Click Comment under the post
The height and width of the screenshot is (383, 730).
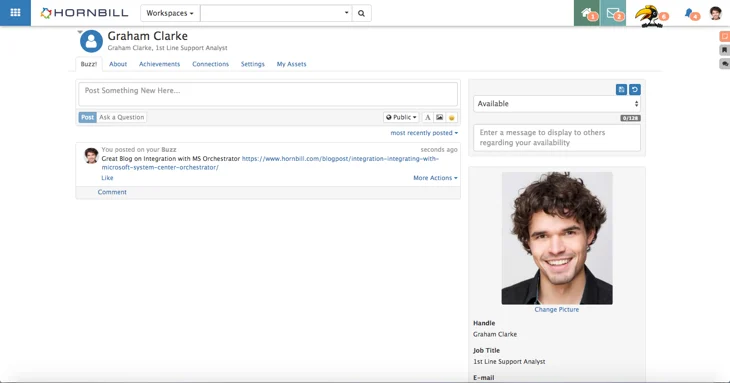(x=112, y=192)
